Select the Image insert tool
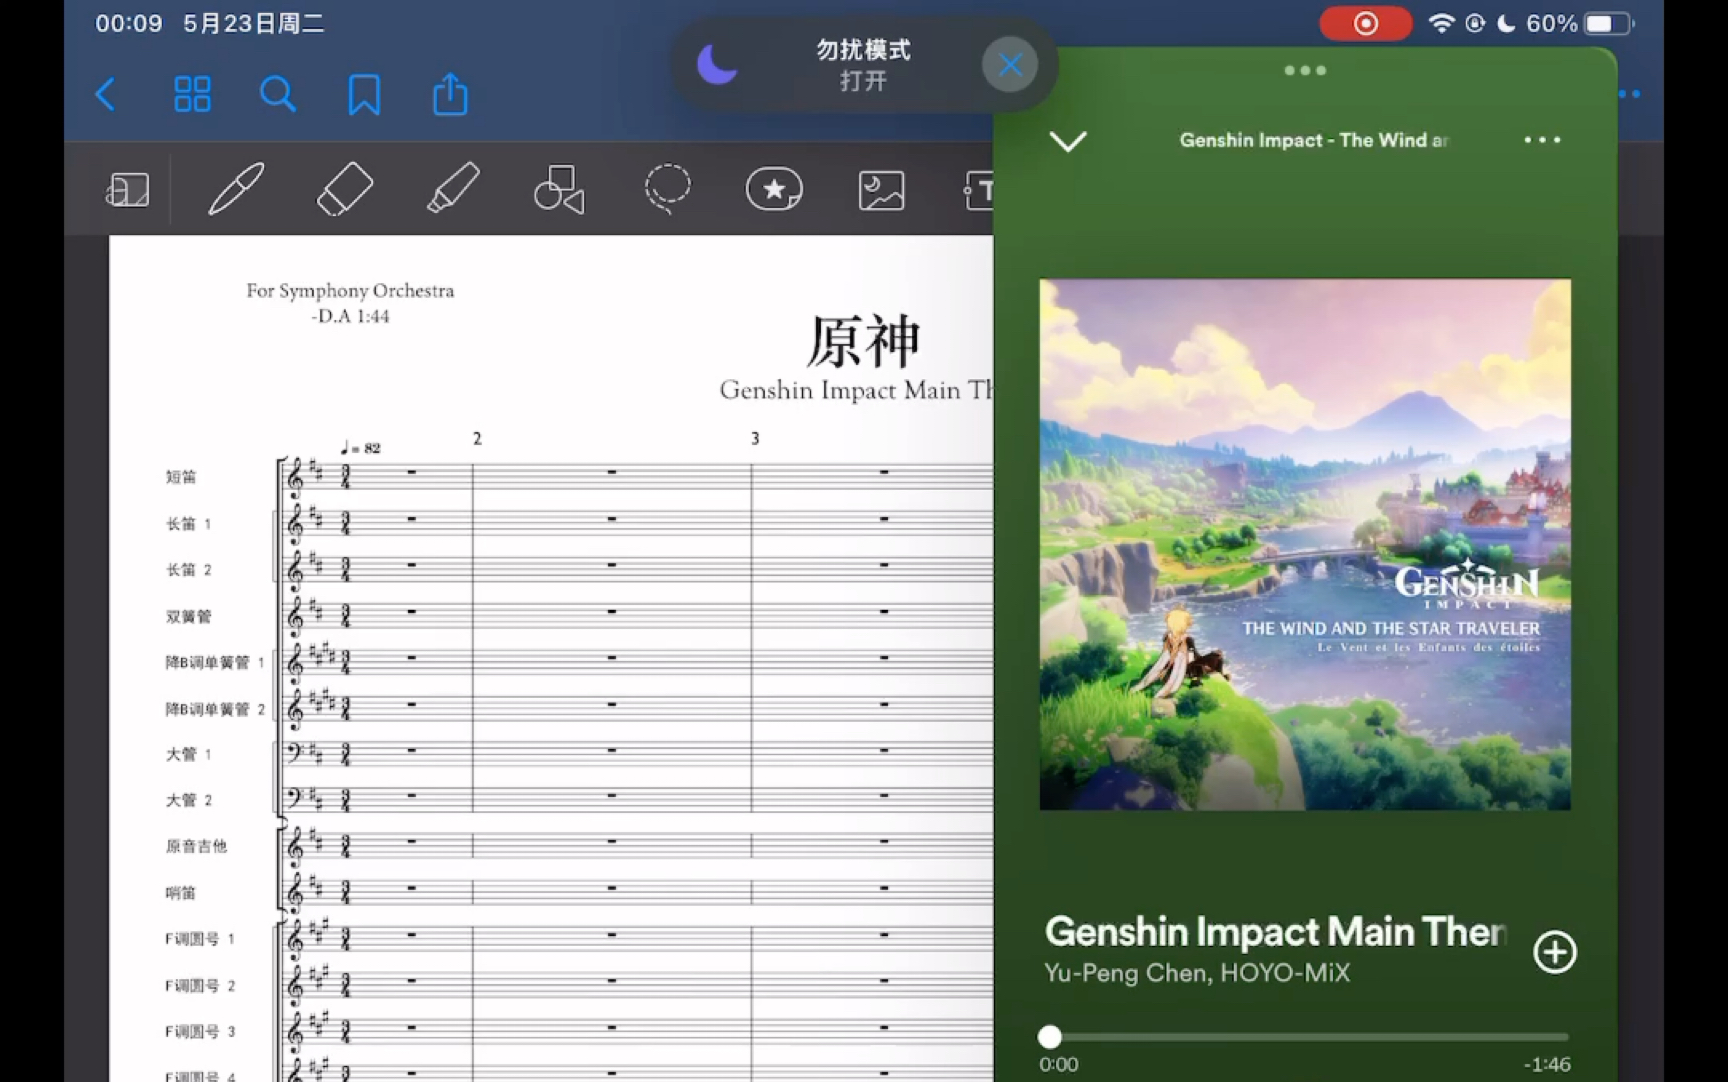This screenshot has height=1082, width=1728. coord(881,190)
